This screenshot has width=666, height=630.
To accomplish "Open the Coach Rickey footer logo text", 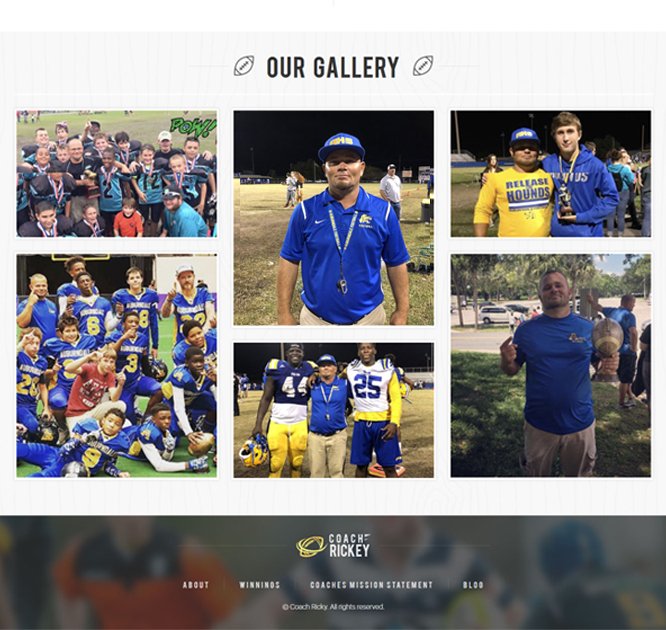I will [349, 546].
